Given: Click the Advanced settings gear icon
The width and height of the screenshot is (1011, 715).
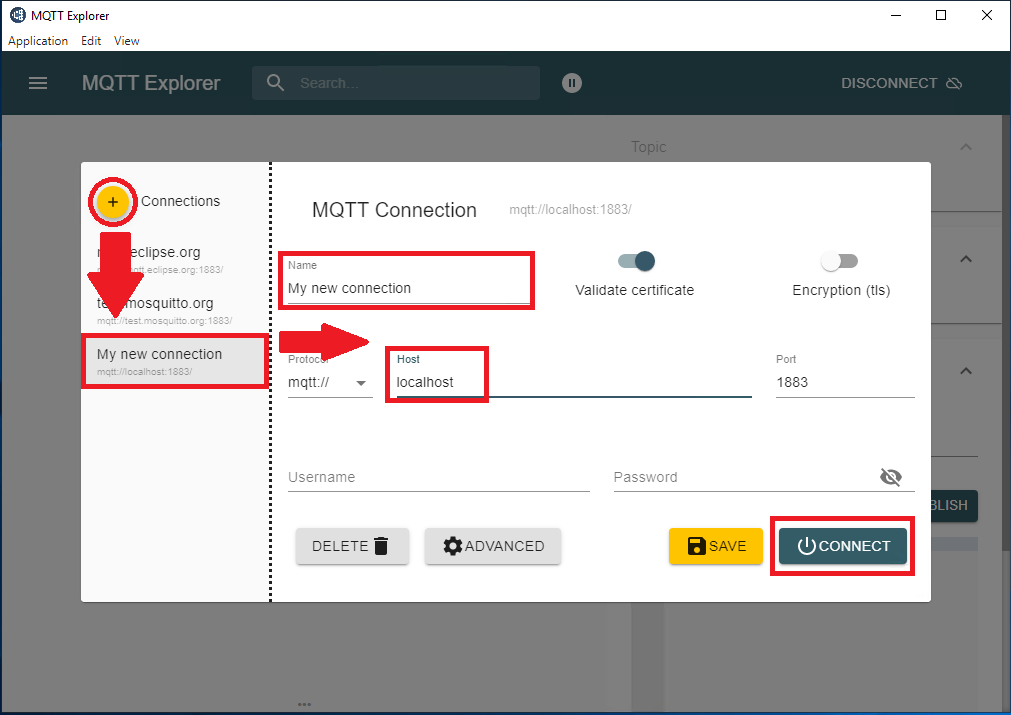Looking at the screenshot, I should click(453, 546).
